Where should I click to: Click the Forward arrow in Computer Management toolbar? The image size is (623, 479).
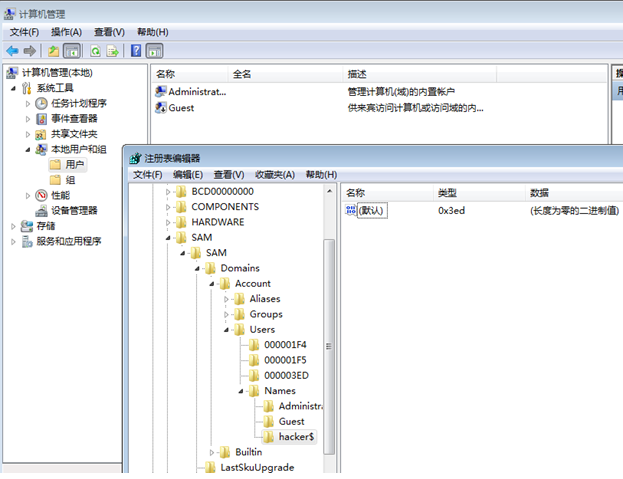point(30,51)
